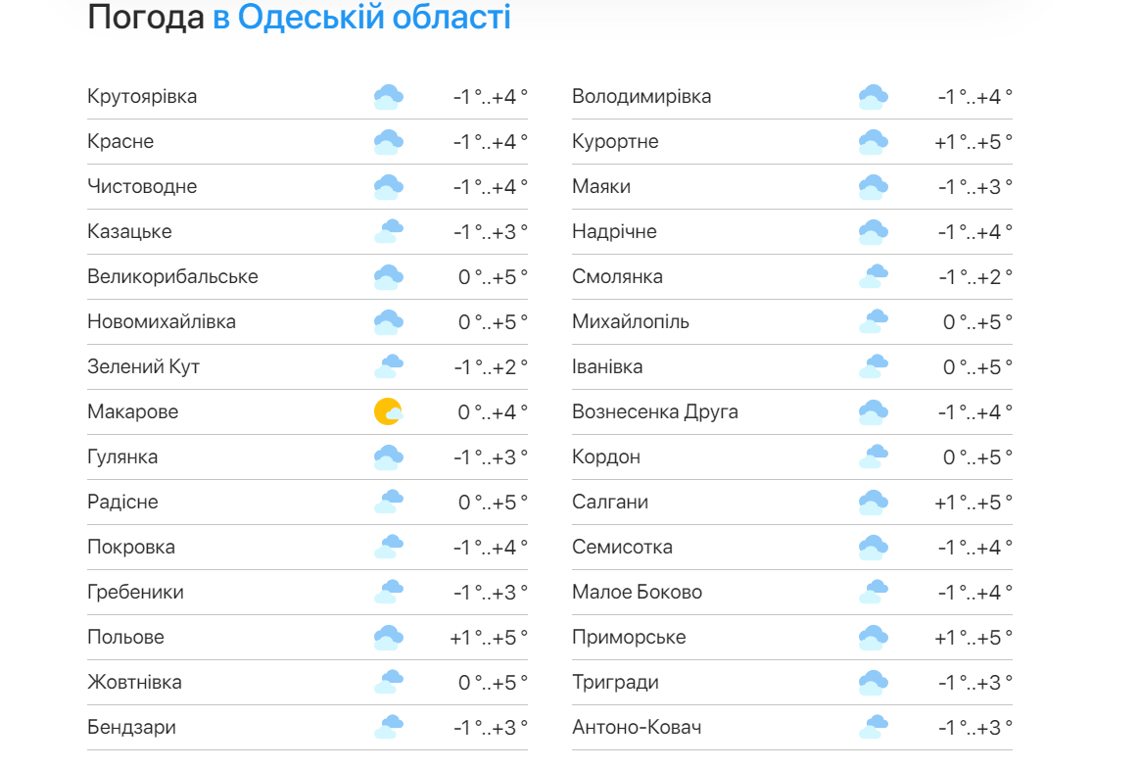1140x768 pixels.
Task: Select the Малое Боково location
Action: (x=637, y=592)
